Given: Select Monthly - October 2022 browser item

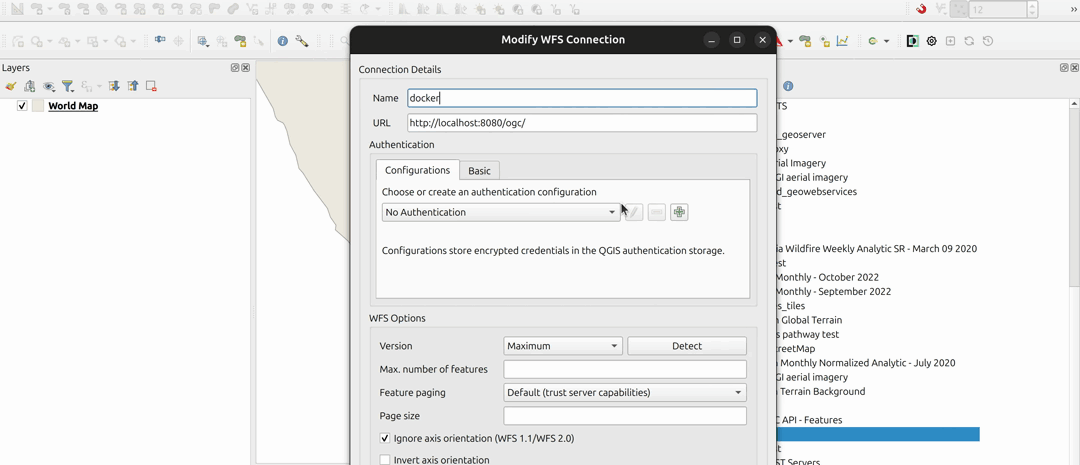Looking at the screenshot, I should (828, 277).
